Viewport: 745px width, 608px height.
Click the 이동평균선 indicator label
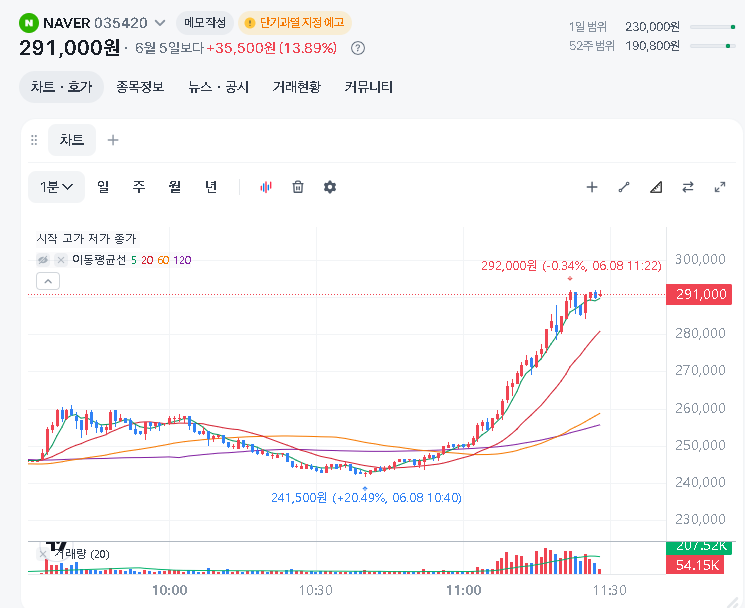click(99, 260)
